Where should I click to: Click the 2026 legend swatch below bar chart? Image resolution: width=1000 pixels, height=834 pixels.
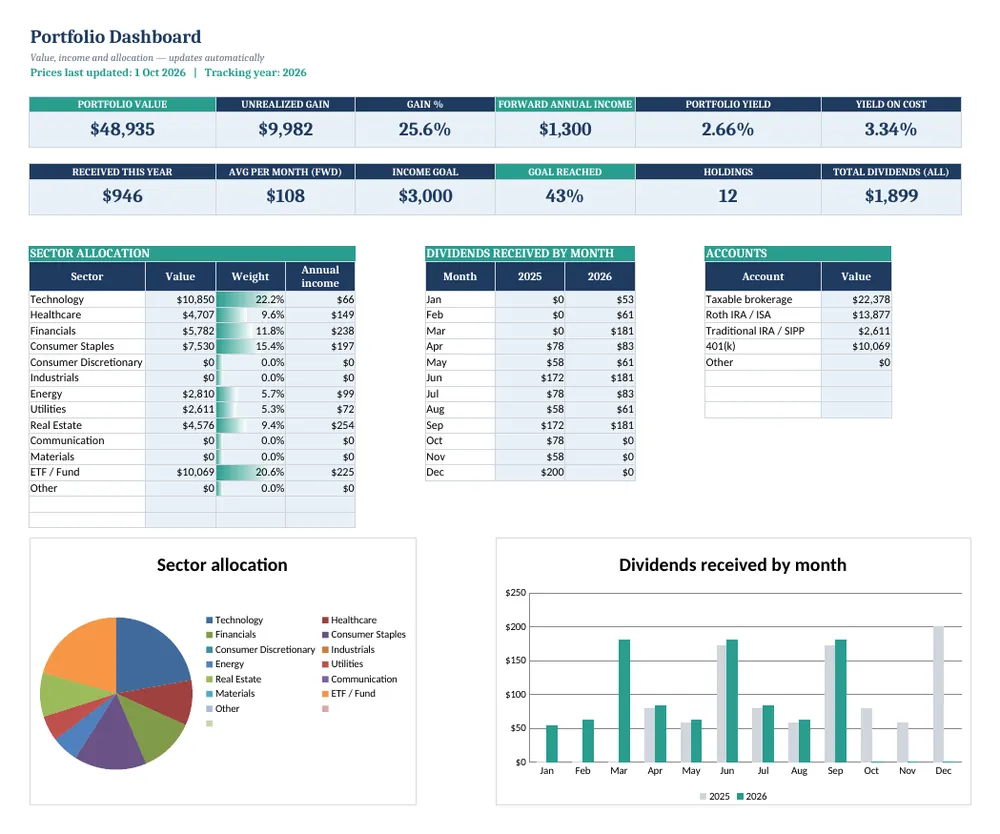tap(740, 797)
